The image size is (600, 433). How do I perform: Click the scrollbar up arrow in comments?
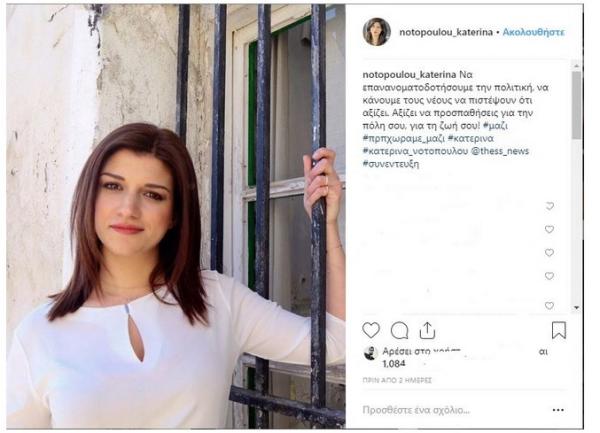pyautogui.click(x=576, y=66)
